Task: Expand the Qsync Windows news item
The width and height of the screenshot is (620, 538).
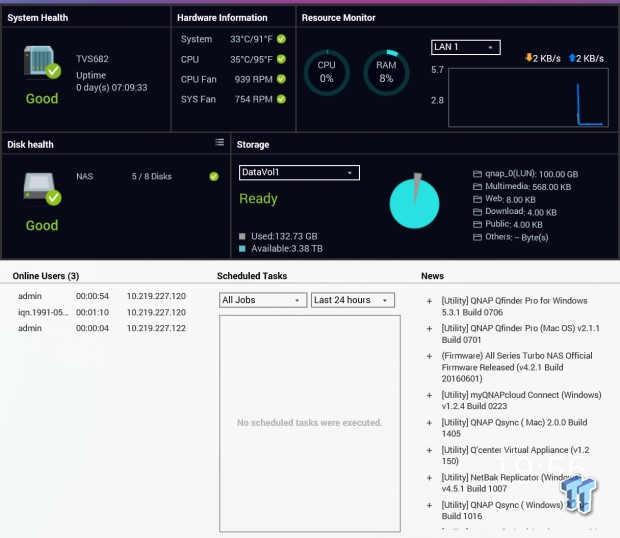Action: [429, 506]
